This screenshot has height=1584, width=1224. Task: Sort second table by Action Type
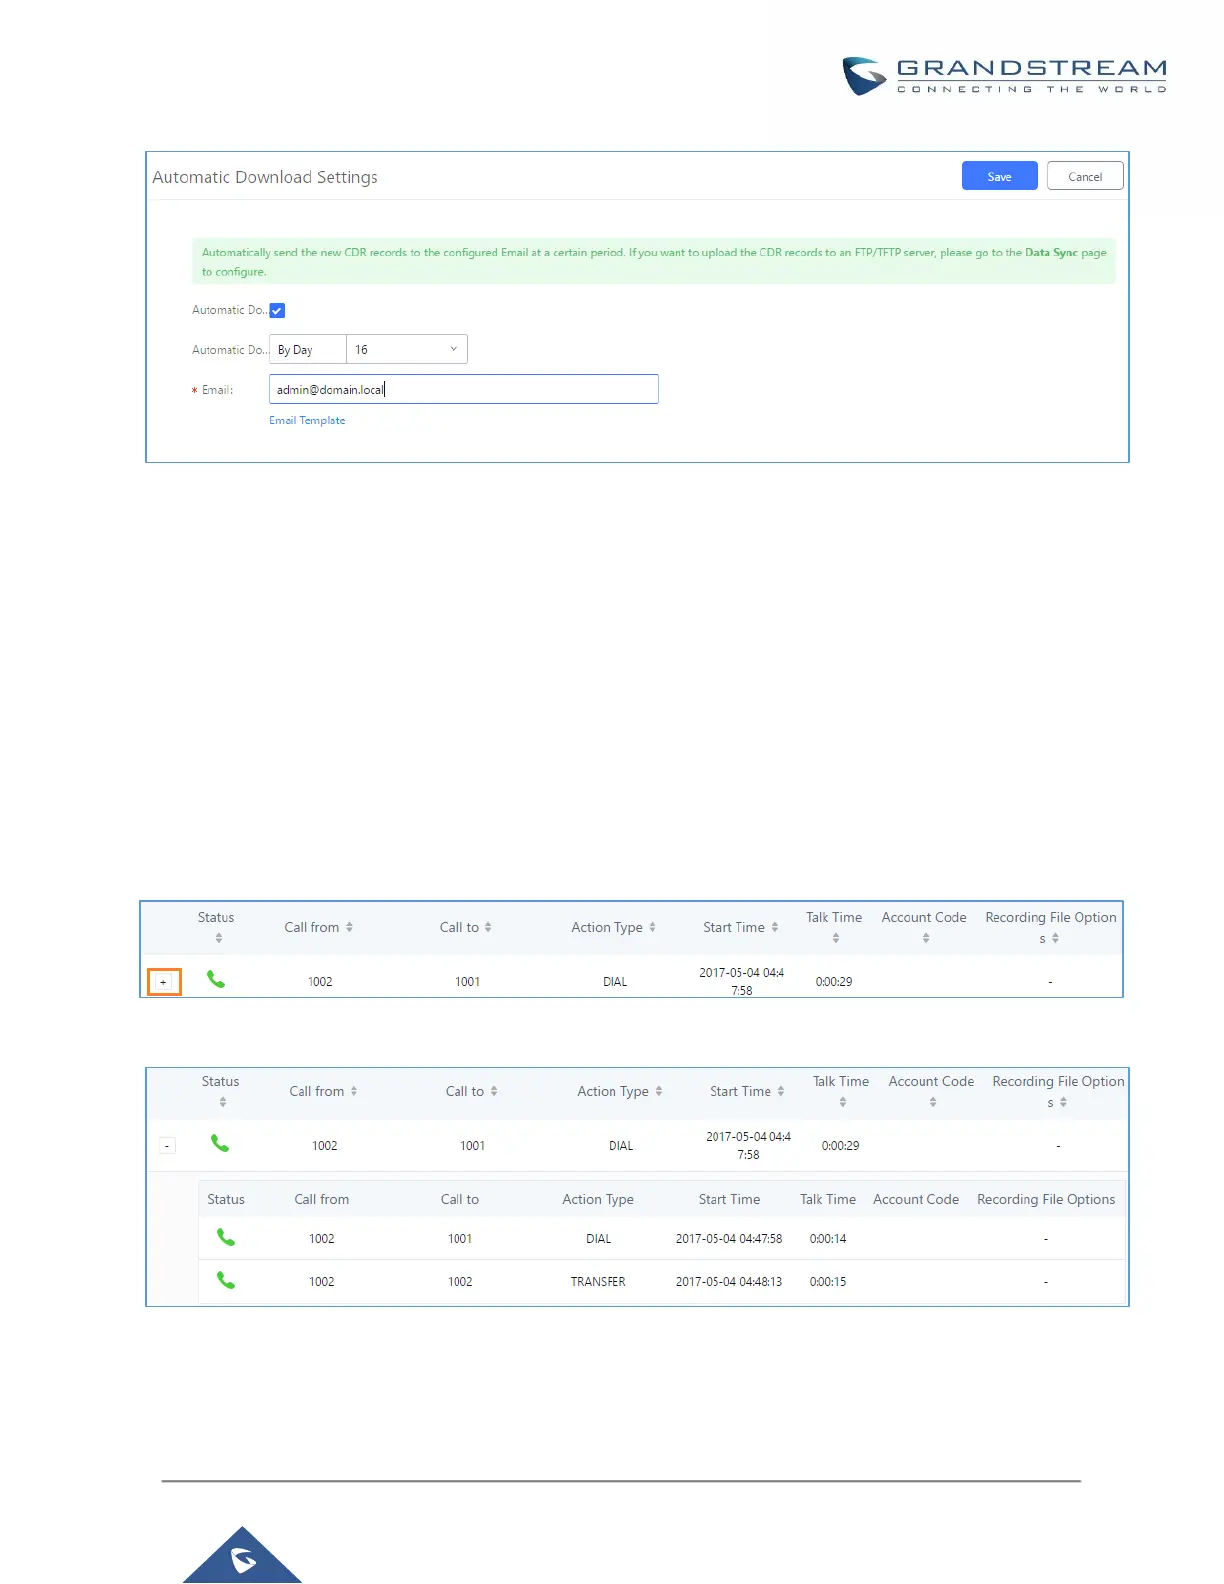[x=659, y=1091]
